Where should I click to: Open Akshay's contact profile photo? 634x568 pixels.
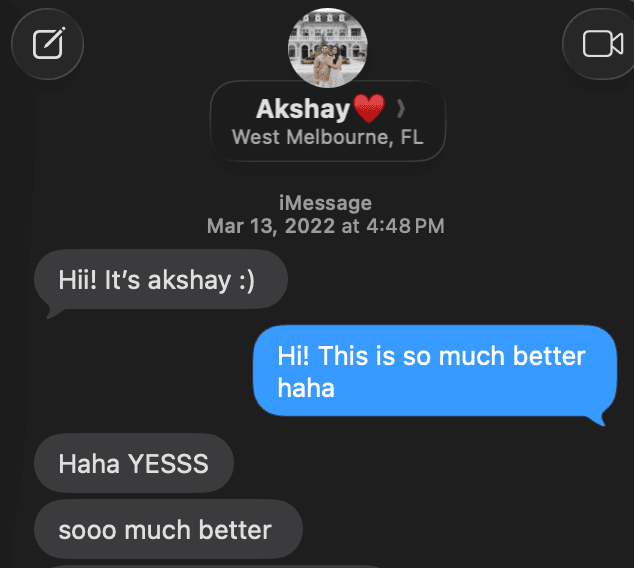[328, 48]
